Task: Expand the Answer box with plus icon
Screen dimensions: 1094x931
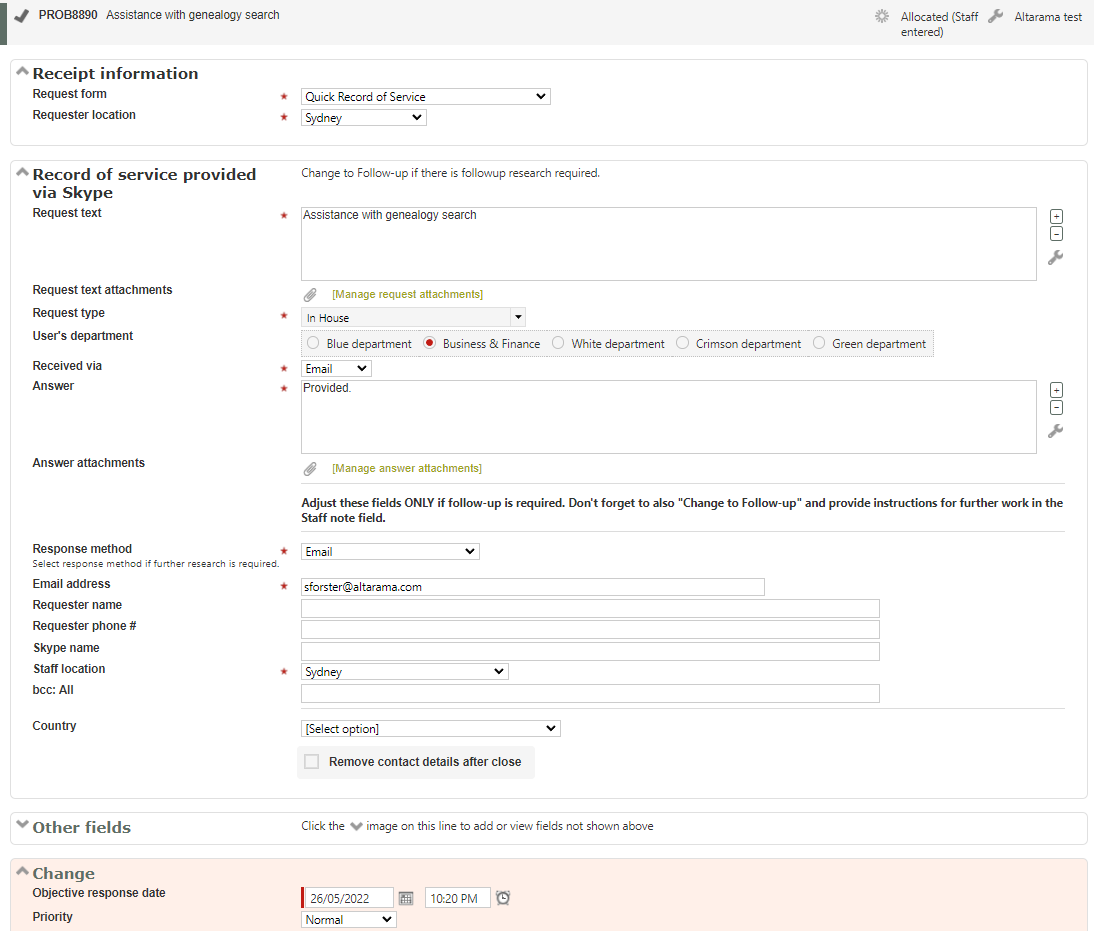Action: click(1056, 390)
